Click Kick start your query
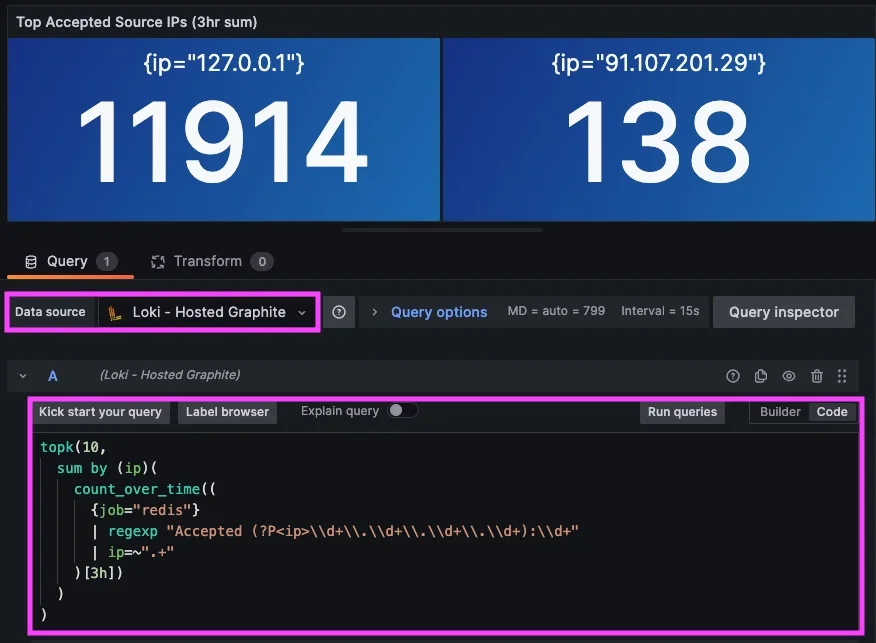Viewport: 876px width, 643px height. click(100, 412)
